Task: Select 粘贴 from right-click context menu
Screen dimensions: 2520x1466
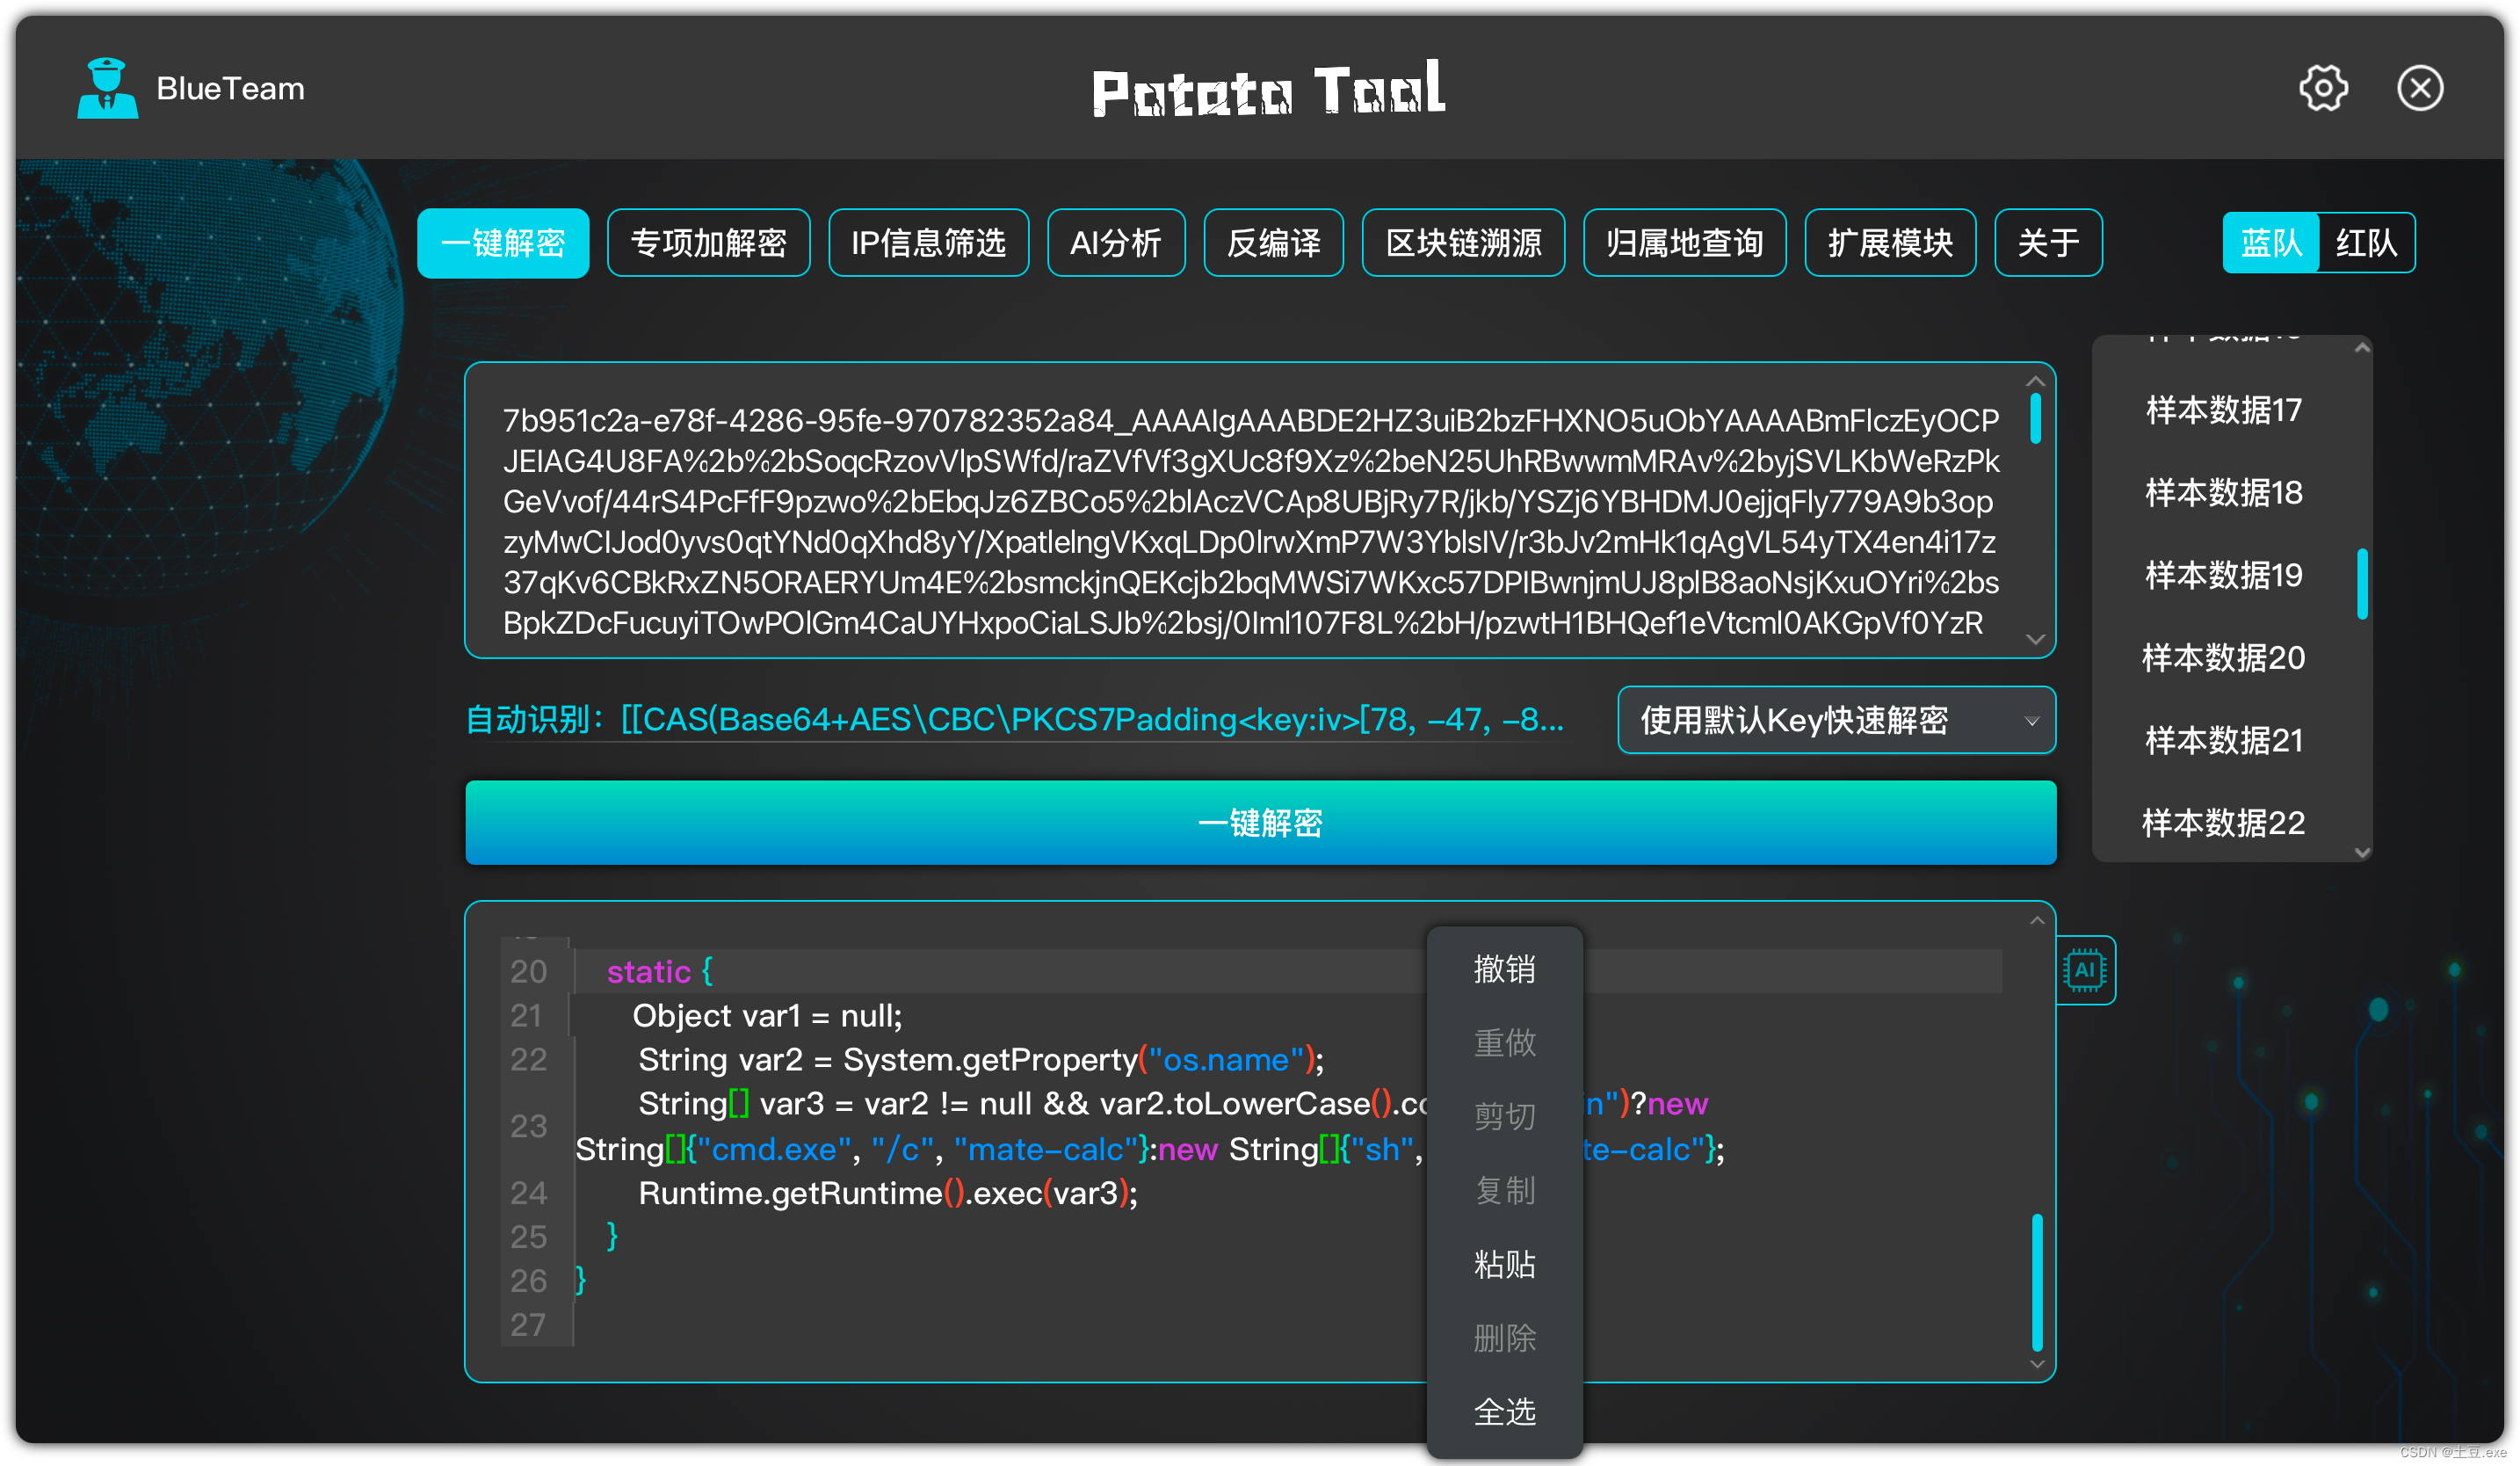Action: pyautogui.click(x=1503, y=1266)
